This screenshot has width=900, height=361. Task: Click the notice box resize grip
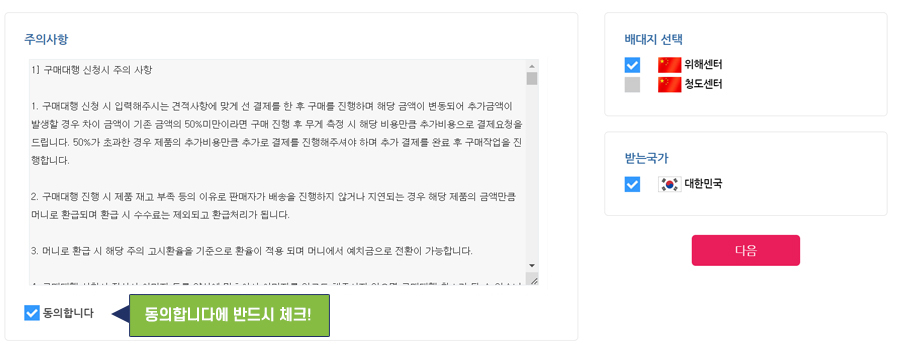click(534, 281)
